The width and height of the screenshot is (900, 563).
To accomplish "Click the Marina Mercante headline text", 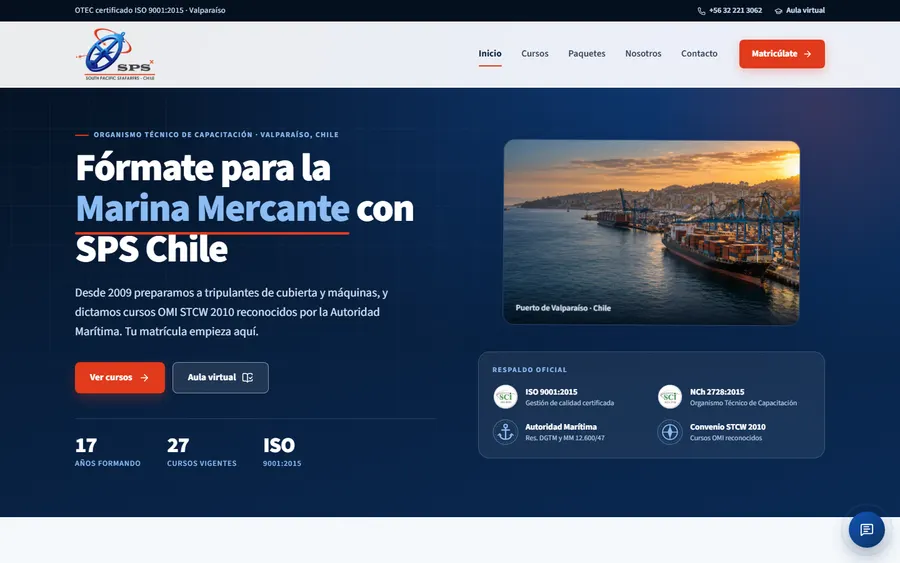I will 212,208.
